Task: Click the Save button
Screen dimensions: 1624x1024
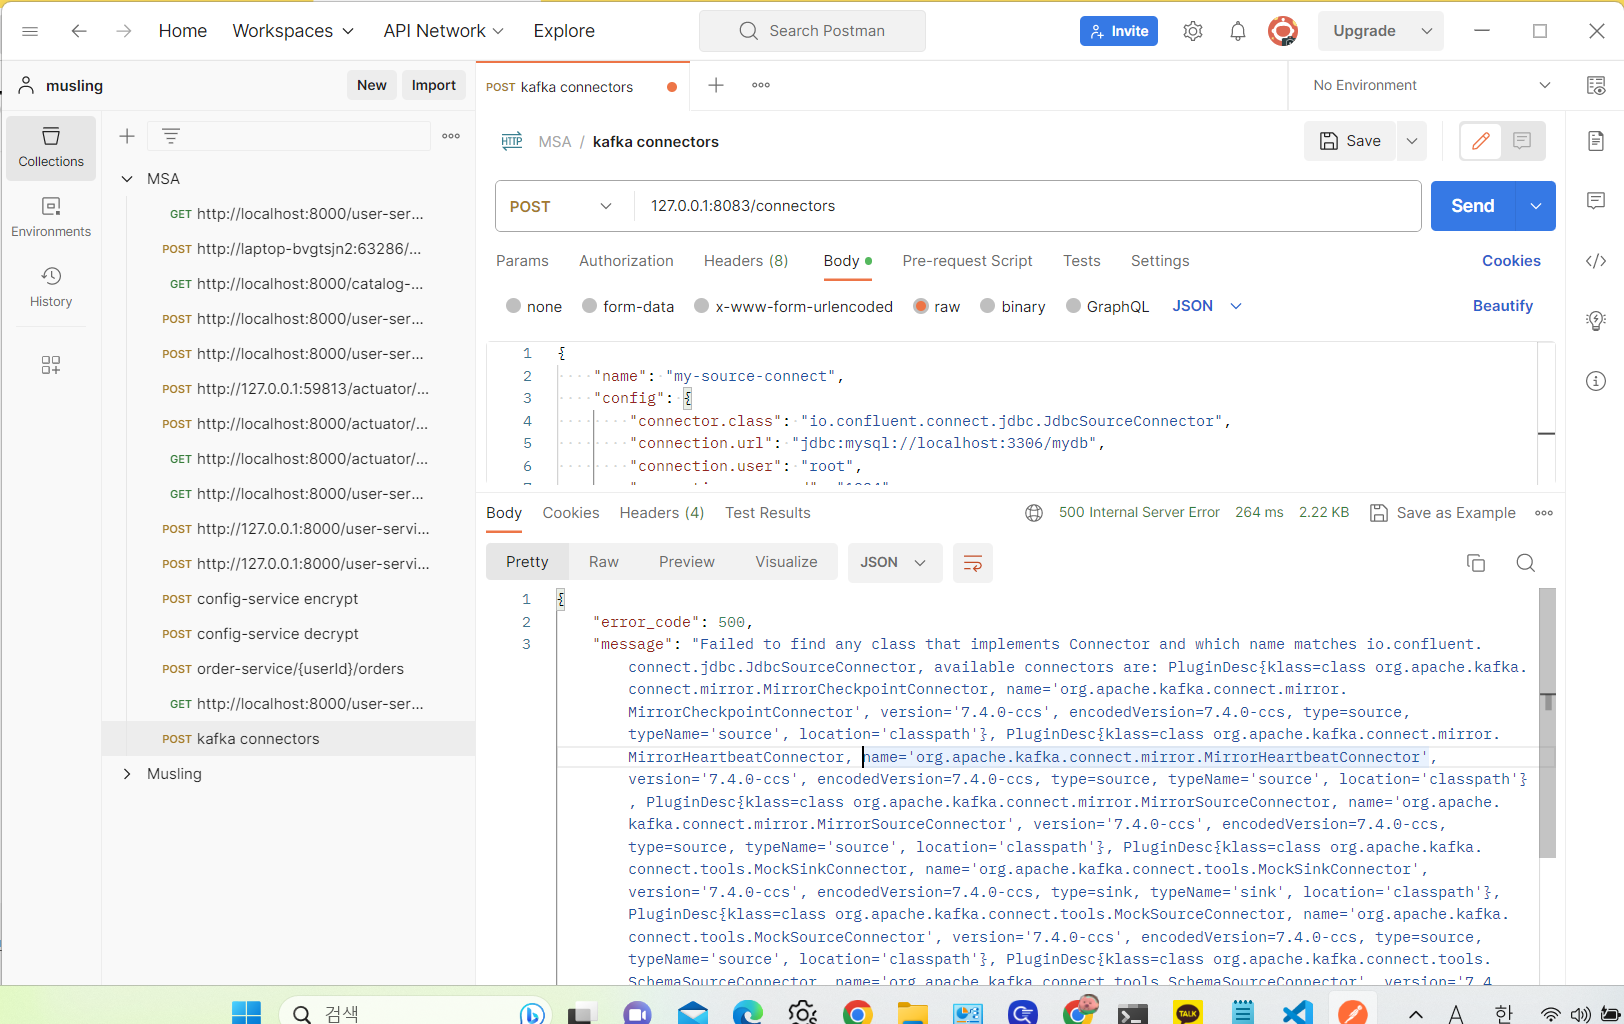Action: pos(1350,141)
